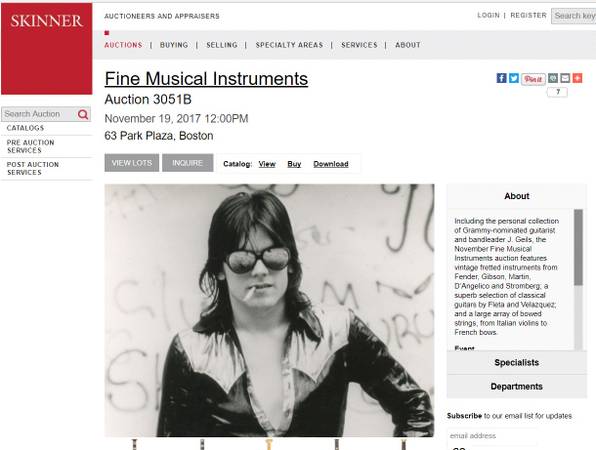Download the auction catalog
Viewport: 596px width, 450px height.
331,164
